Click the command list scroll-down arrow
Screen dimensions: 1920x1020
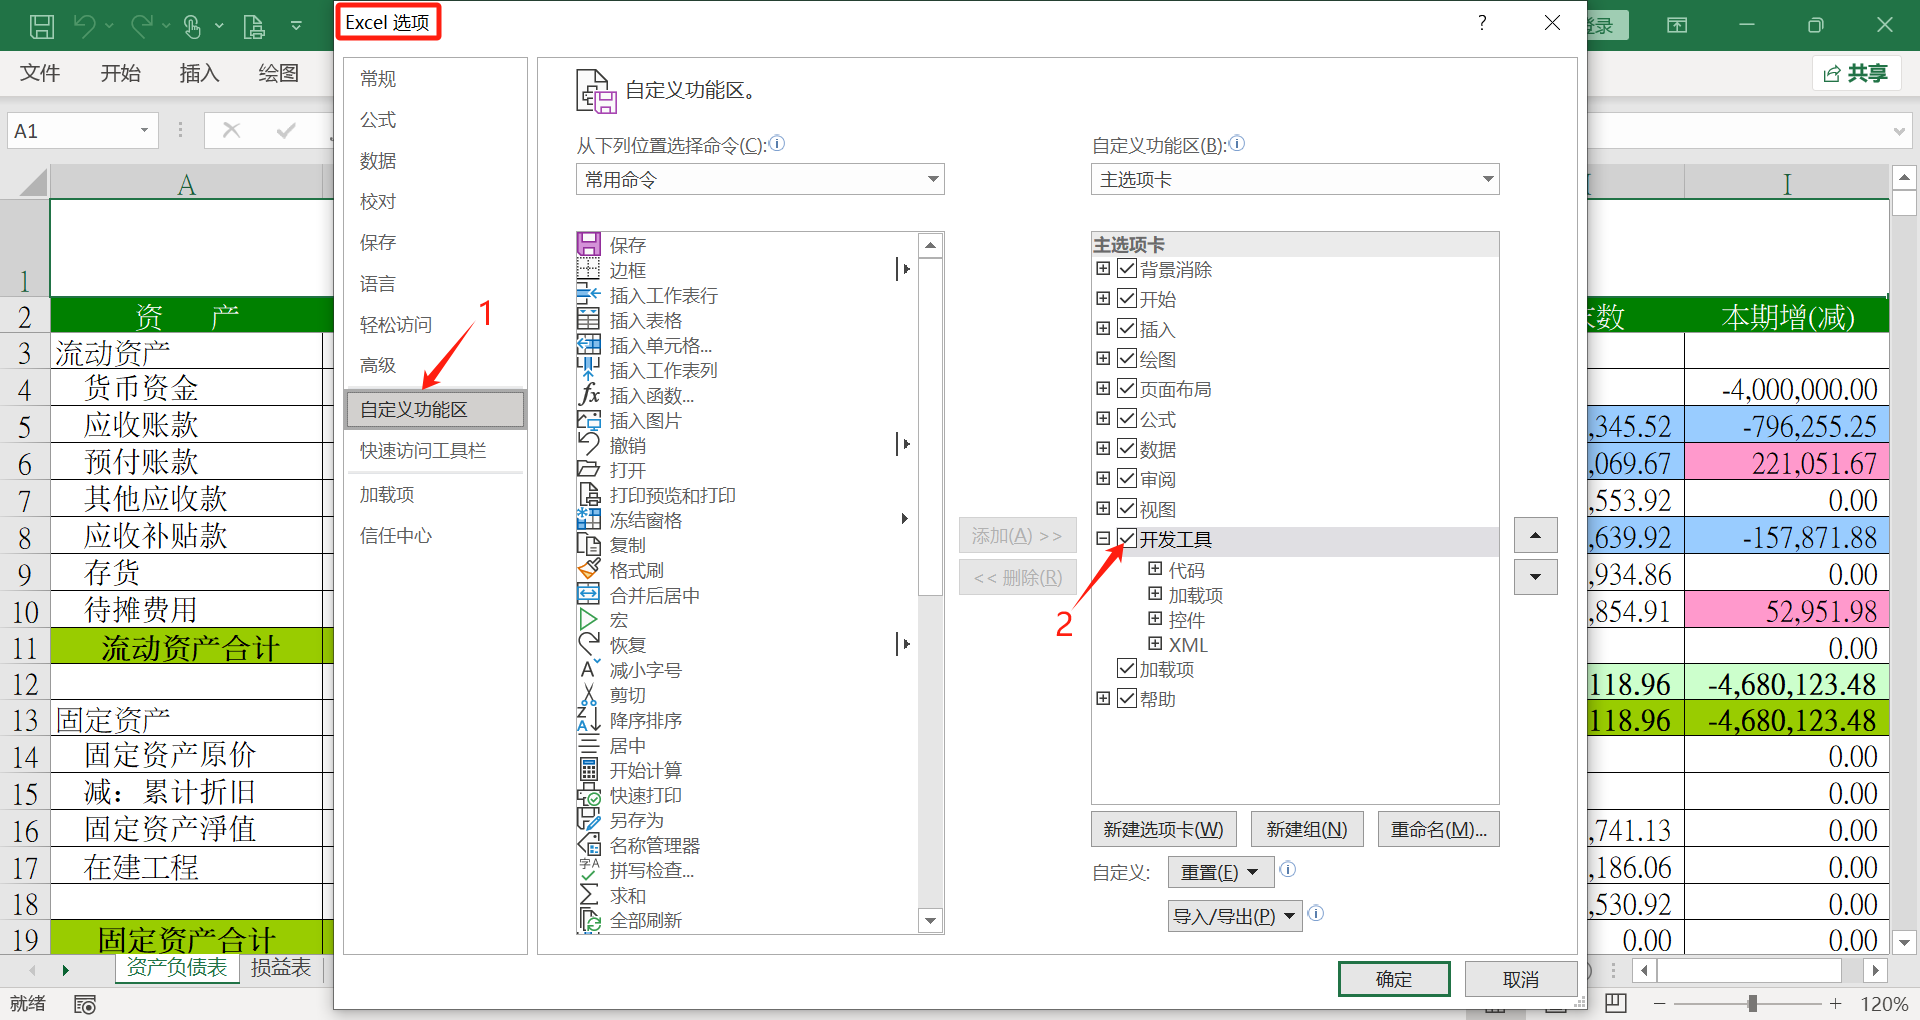click(930, 921)
